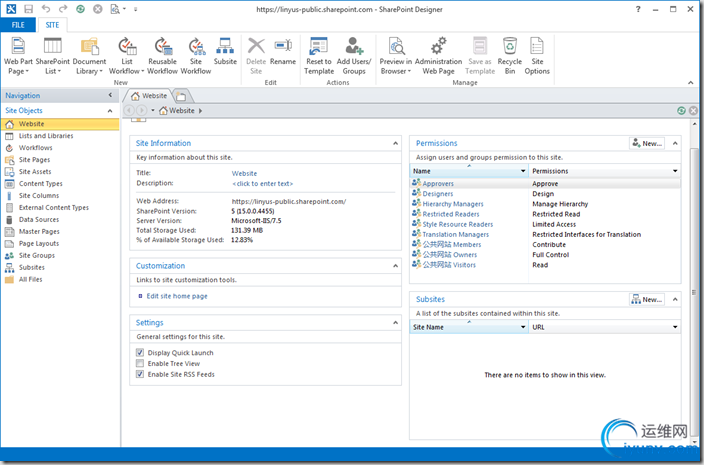Viewport: 704px width, 465px height.
Task: Collapse the Navigation pane
Action: click(x=110, y=95)
